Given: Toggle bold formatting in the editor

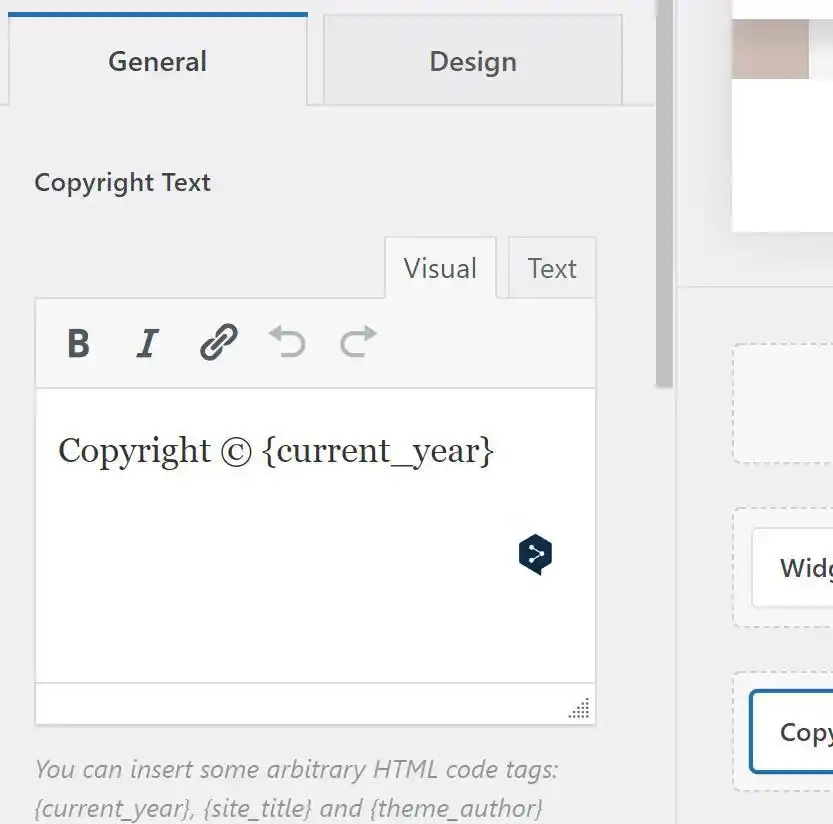Looking at the screenshot, I should click(x=78, y=343).
